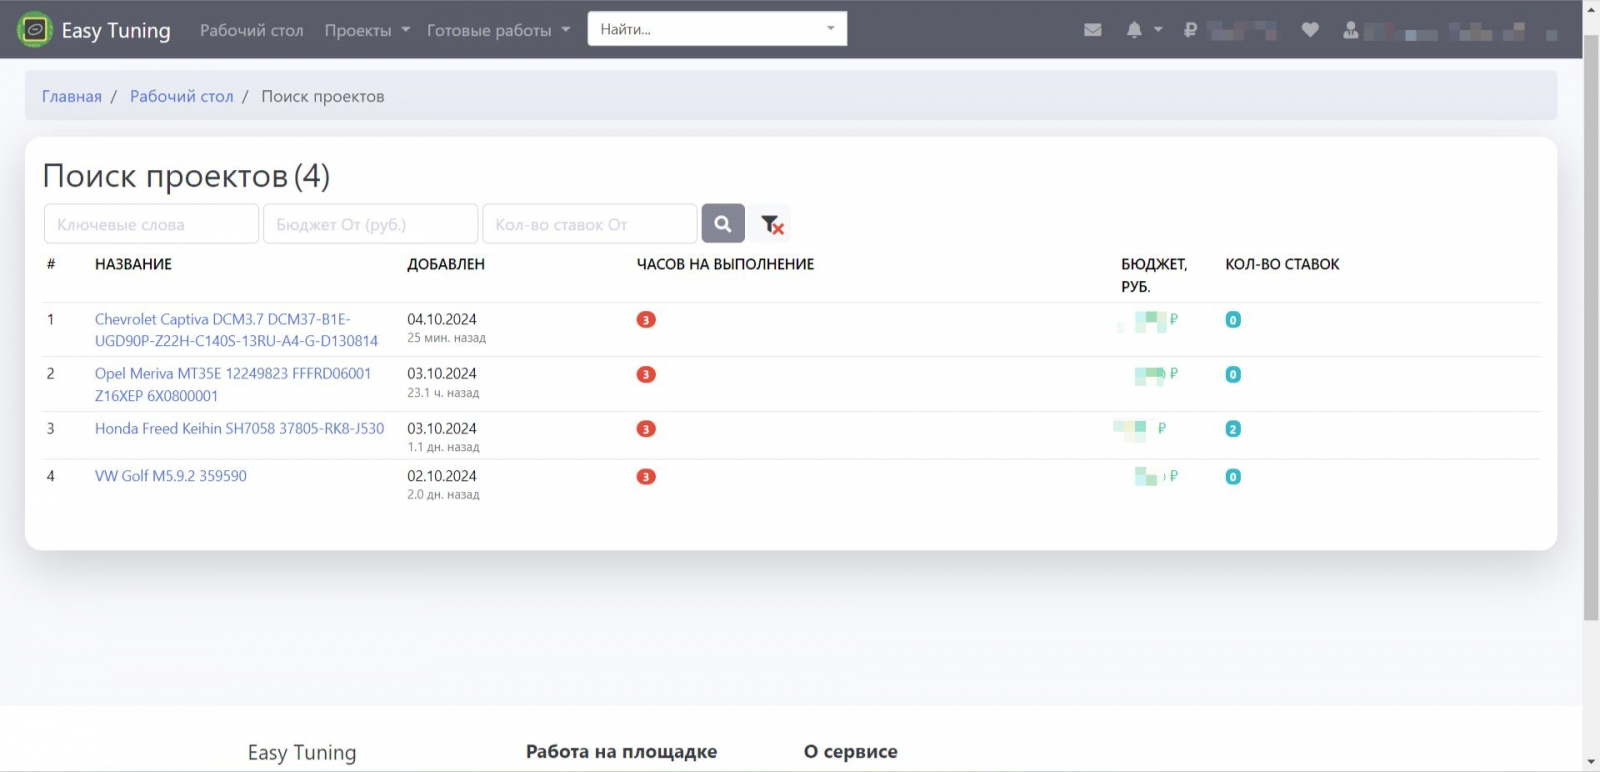Click hours badge for Honda Freed row
The width and height of the screenshot is (1600, 772).
[x=646, y=429]
